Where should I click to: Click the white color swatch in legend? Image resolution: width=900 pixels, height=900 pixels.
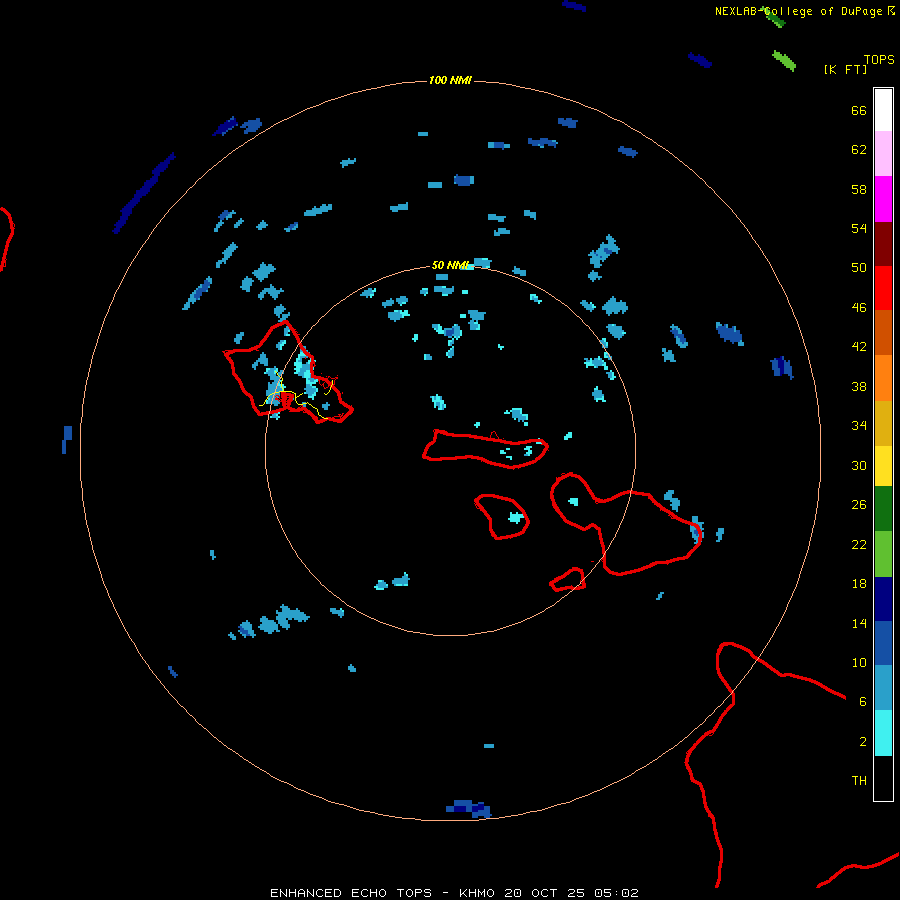(x=883, y=110)
